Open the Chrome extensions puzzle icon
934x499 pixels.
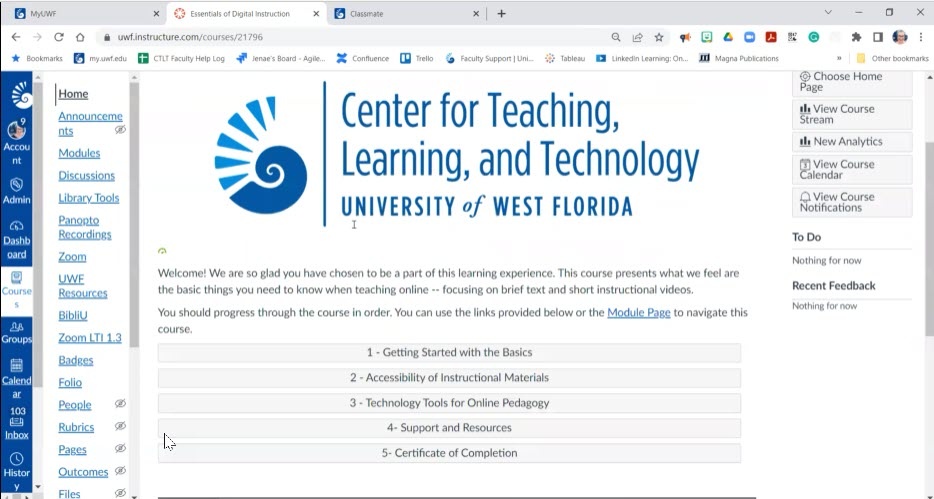856,37
